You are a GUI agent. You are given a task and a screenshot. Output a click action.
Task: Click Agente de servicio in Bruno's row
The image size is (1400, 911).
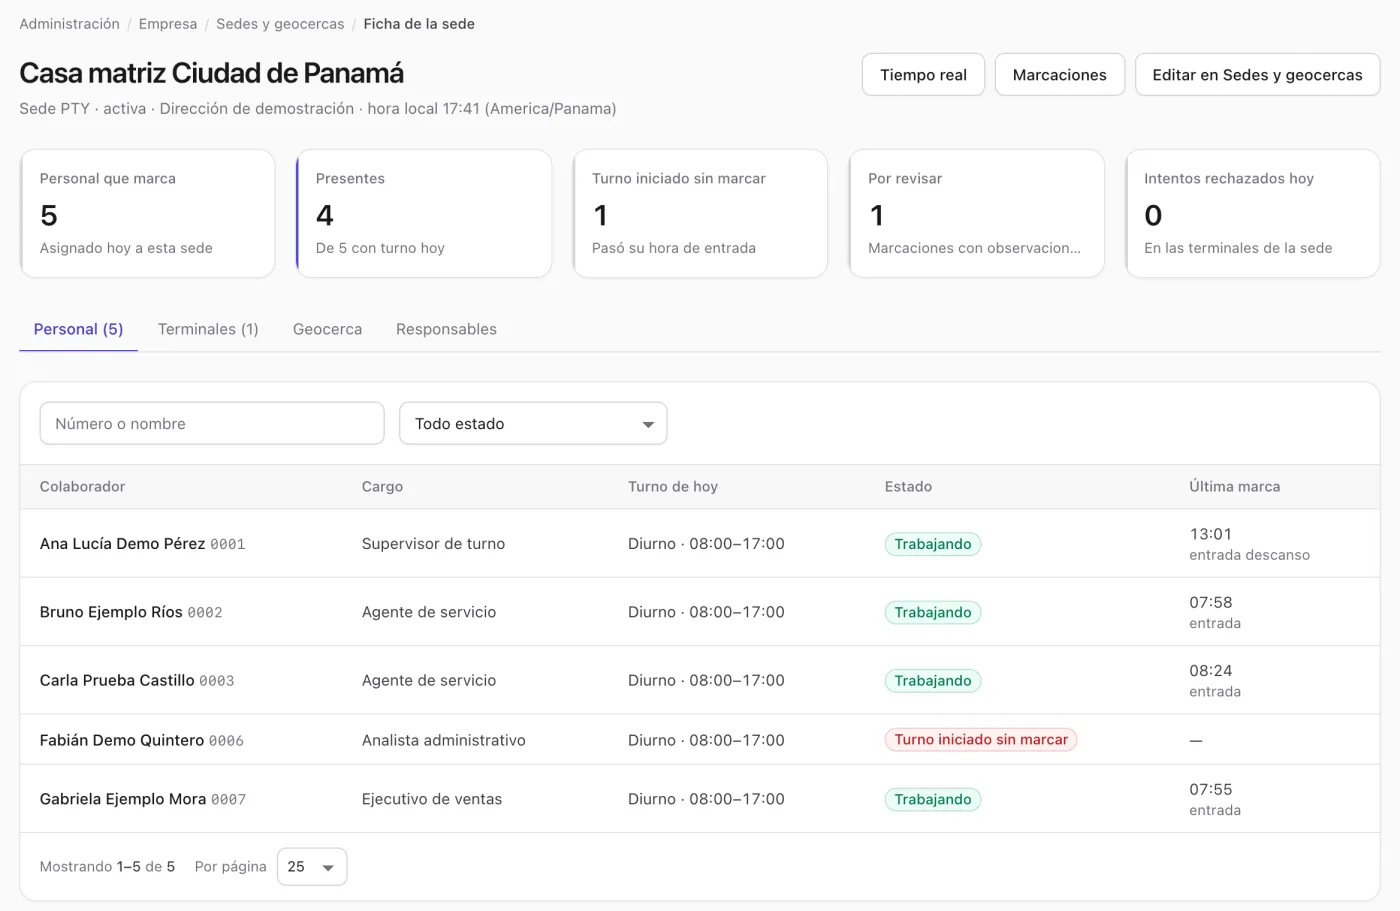click(429, 612)
